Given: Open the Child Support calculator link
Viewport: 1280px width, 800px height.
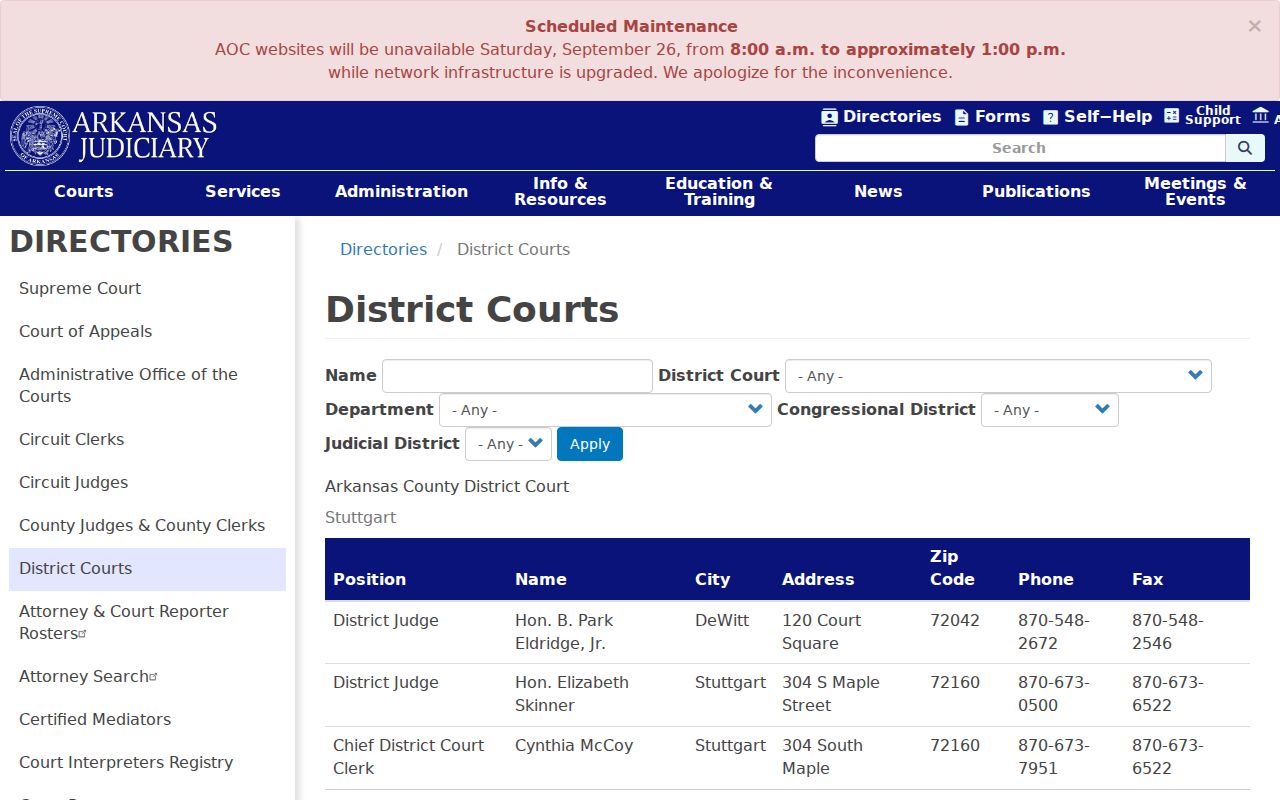Looking at the screenshot, I should click(x=1202, y=116).
